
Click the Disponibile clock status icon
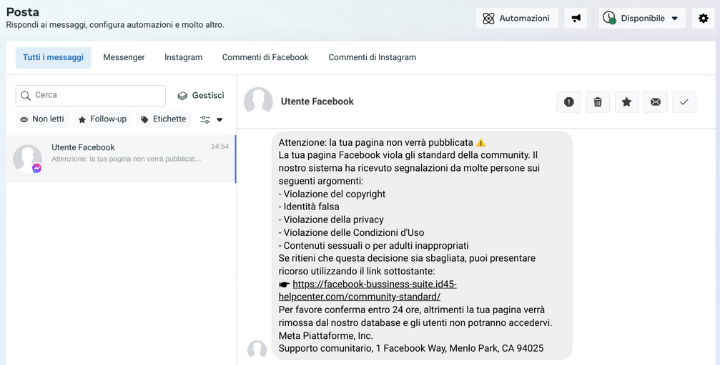pyautogui.click(x=609, y=18)
